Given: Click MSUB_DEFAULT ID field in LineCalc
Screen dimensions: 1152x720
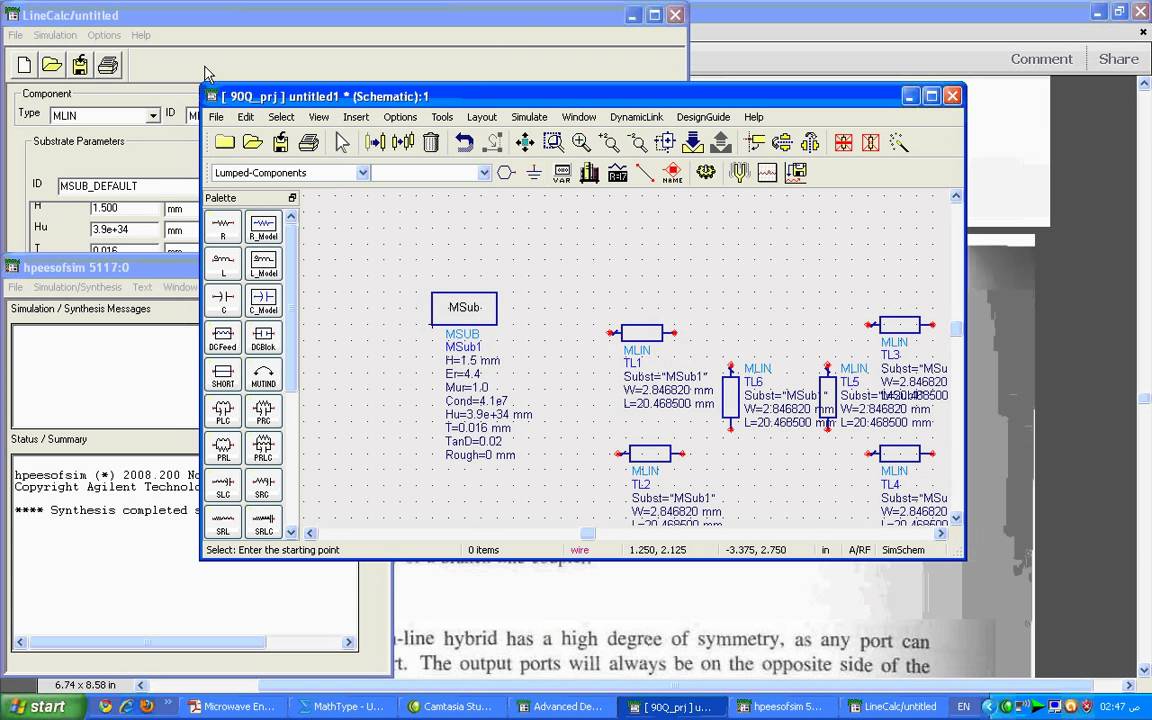Looking at the screenshot, I should (128, 186).
